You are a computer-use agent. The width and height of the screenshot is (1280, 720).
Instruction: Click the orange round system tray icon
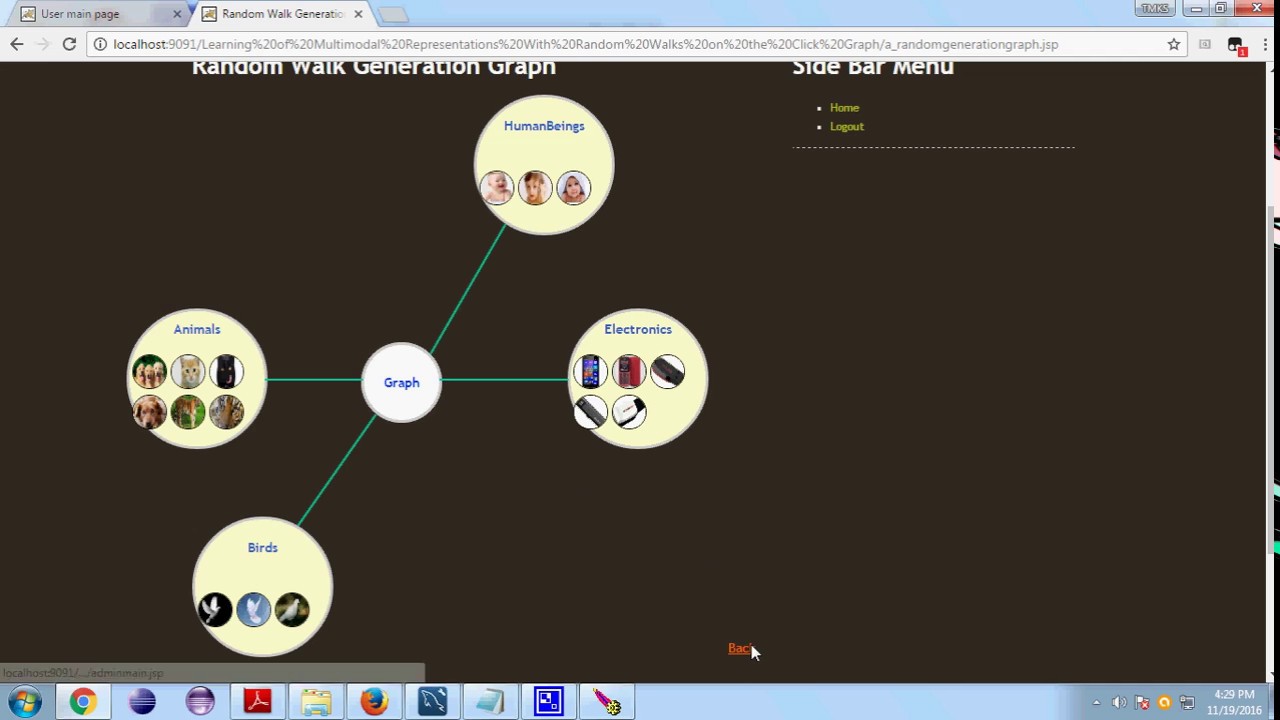pos(1164,703)
